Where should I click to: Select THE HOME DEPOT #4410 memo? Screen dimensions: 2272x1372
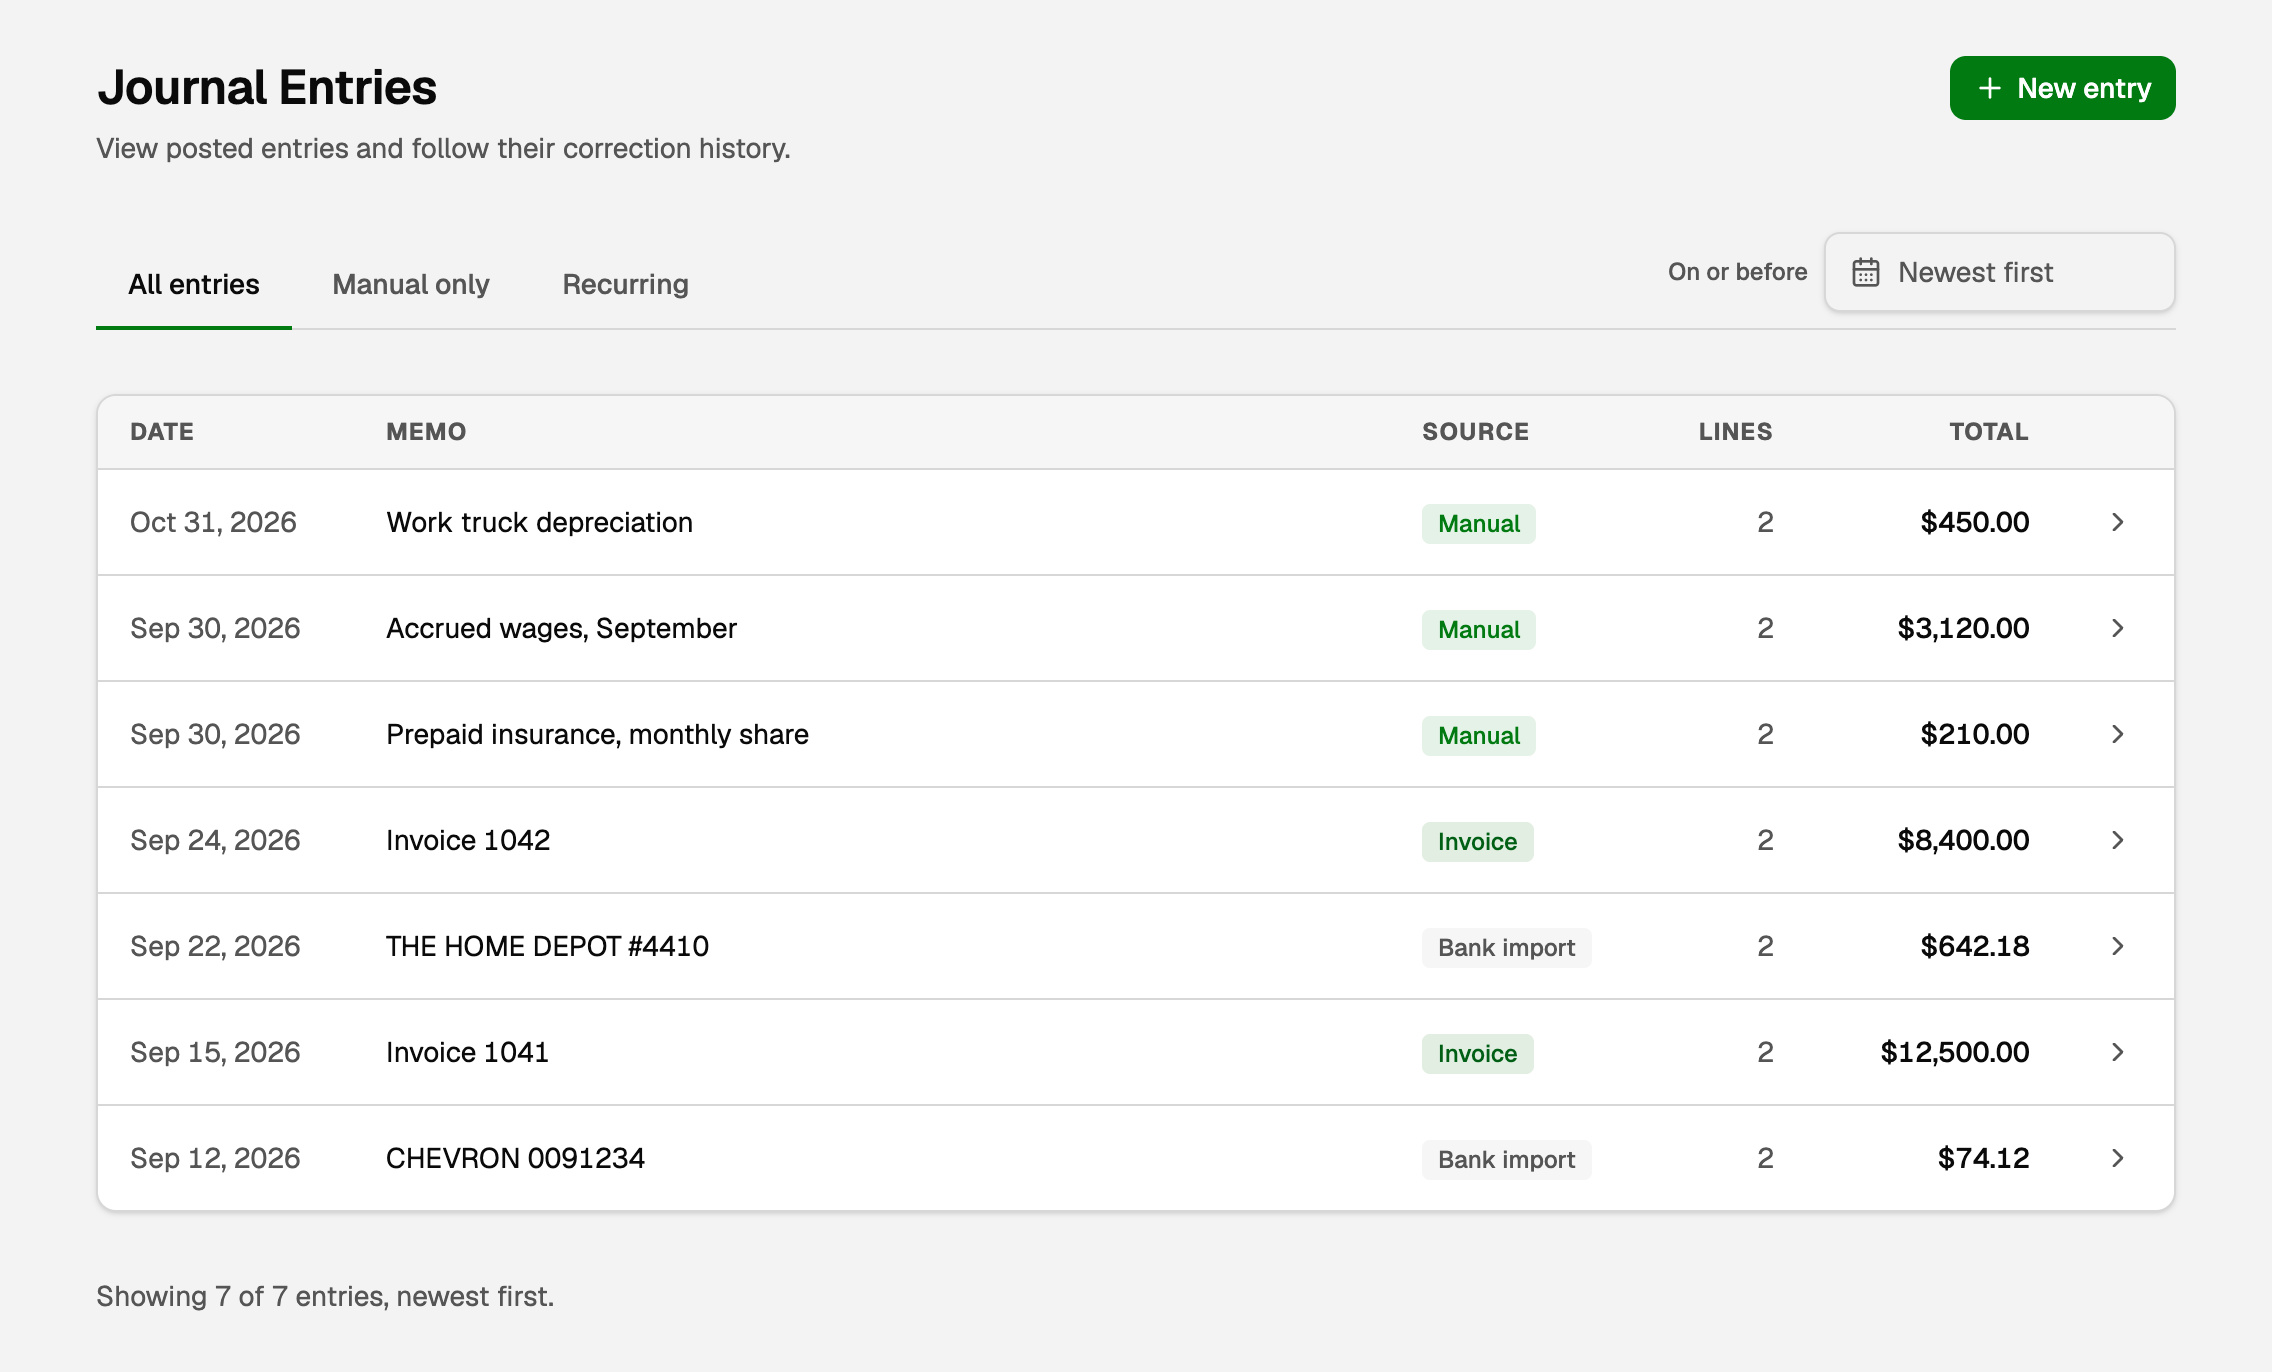tap(547, 946)
